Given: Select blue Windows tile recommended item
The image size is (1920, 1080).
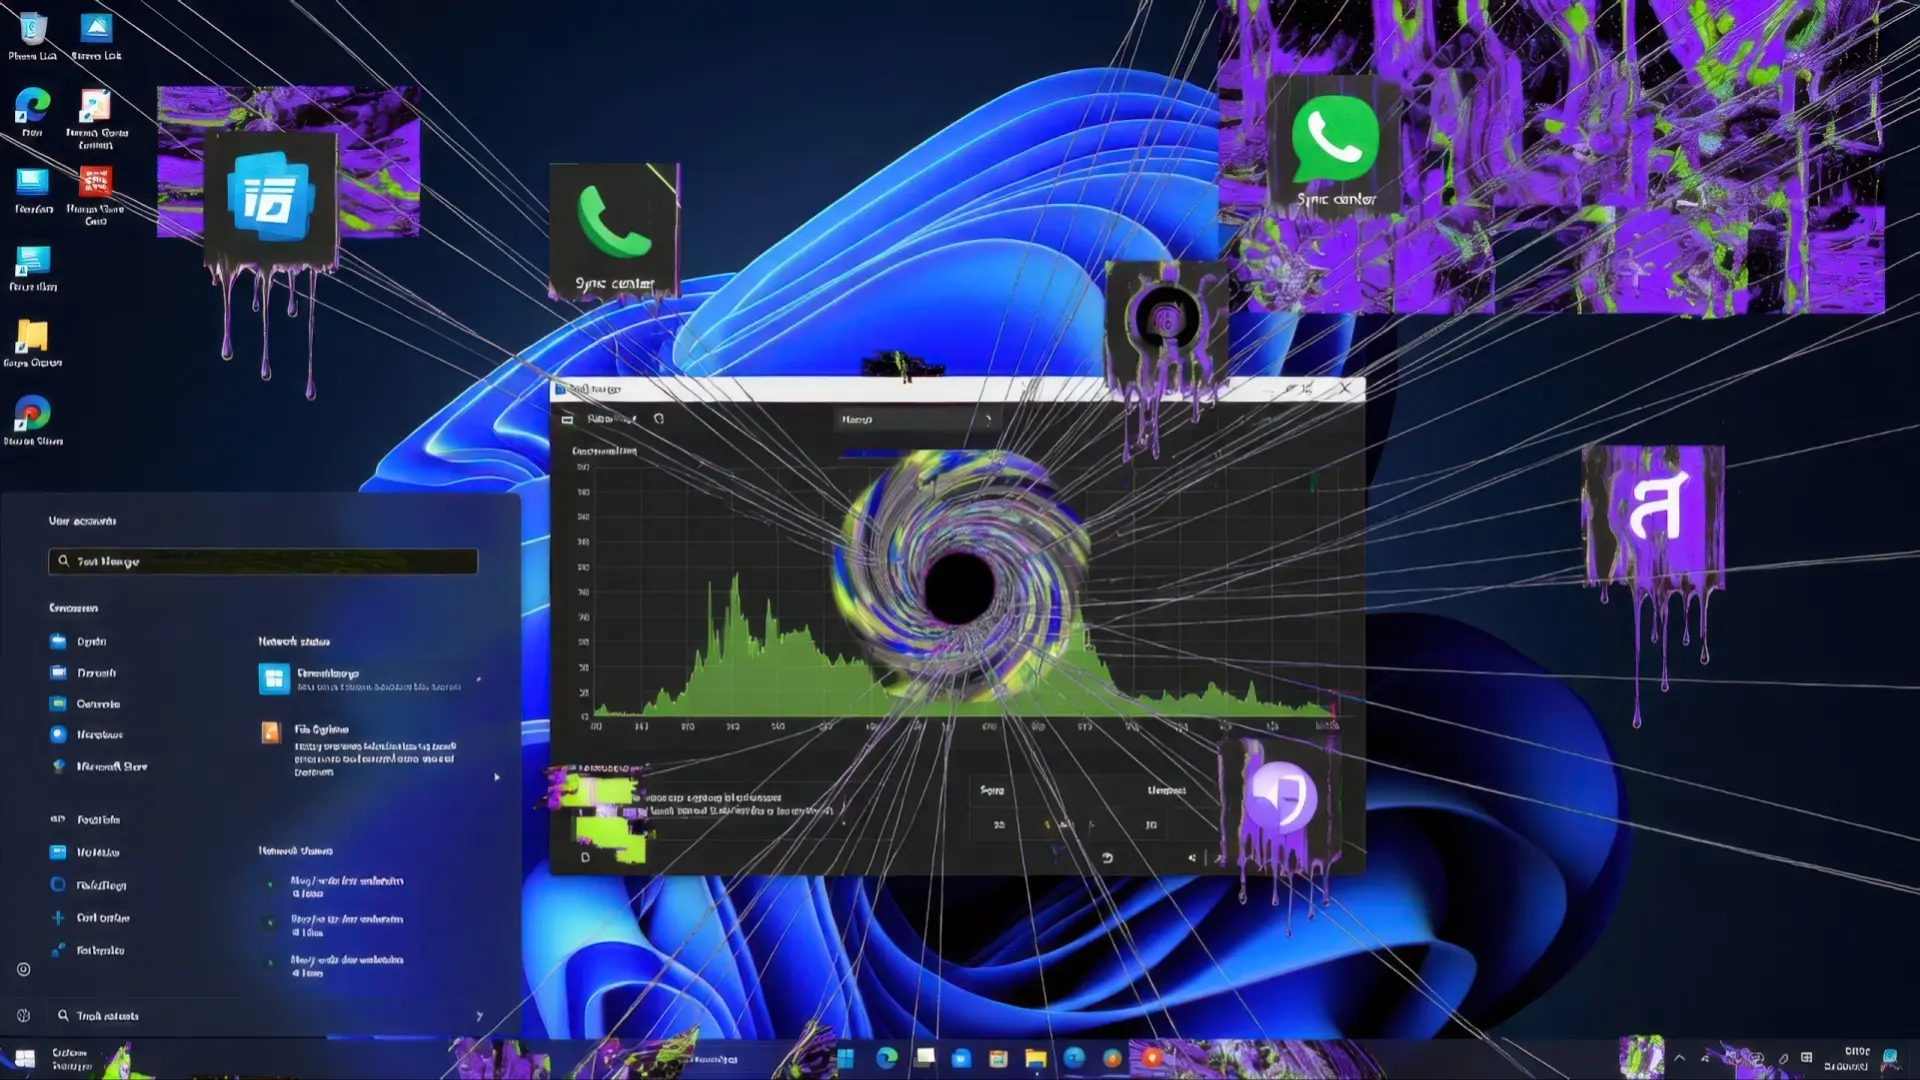Looking at the screenshot, I should pos(273,679).
